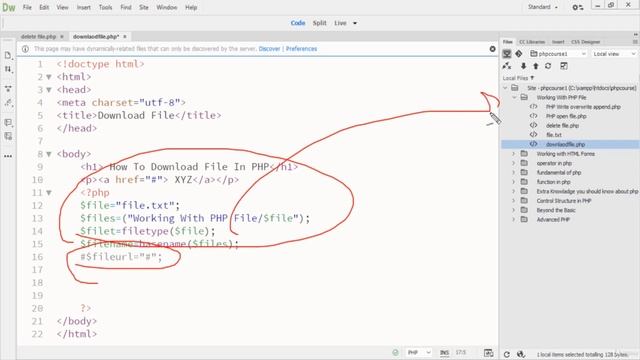Open the Window menu
The image size is (640, 360).
(x=167, y=7)
